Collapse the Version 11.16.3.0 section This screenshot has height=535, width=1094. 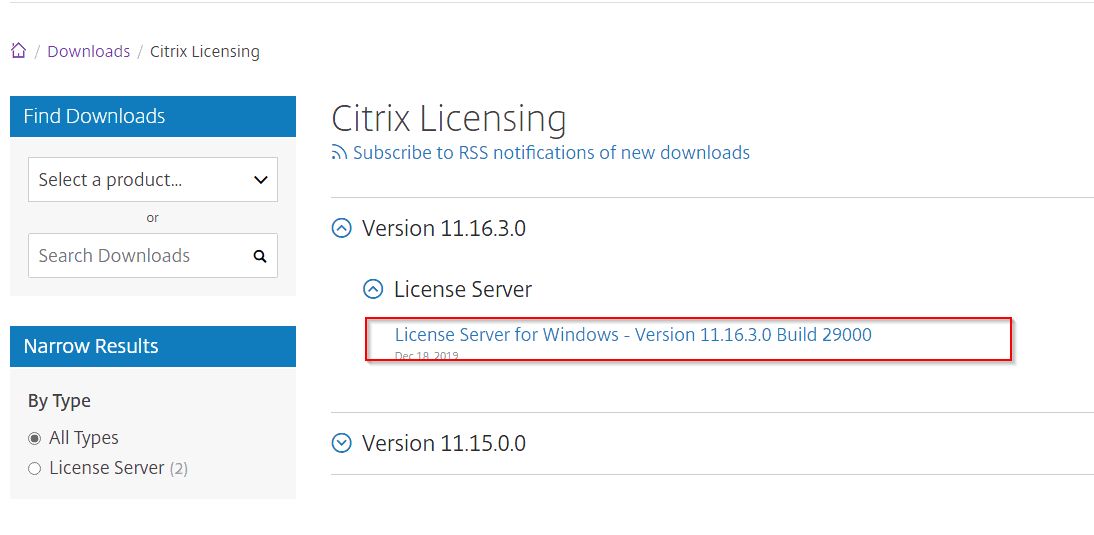pos(342,228)
